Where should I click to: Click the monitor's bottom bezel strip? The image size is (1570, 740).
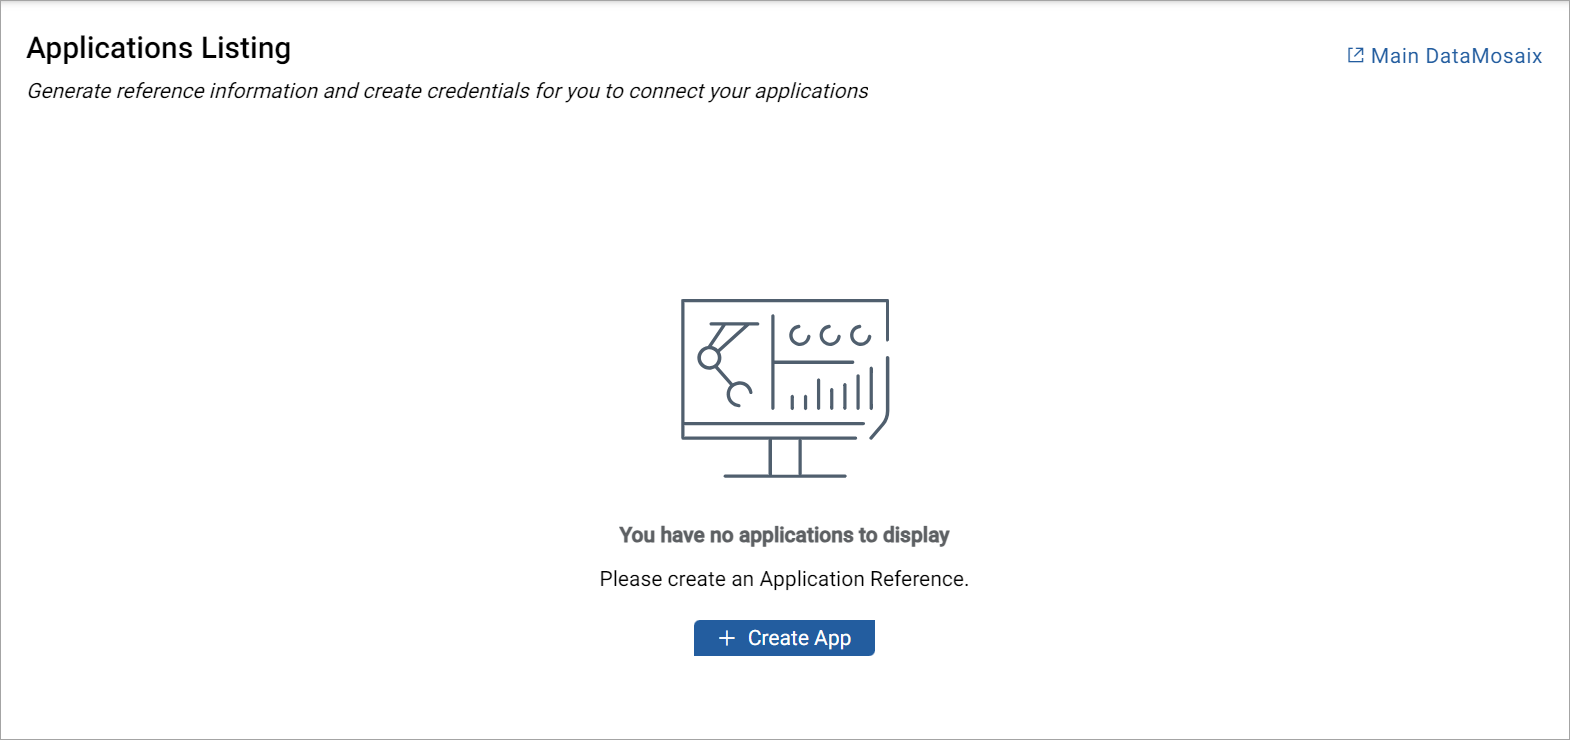(x=772, y=431)
